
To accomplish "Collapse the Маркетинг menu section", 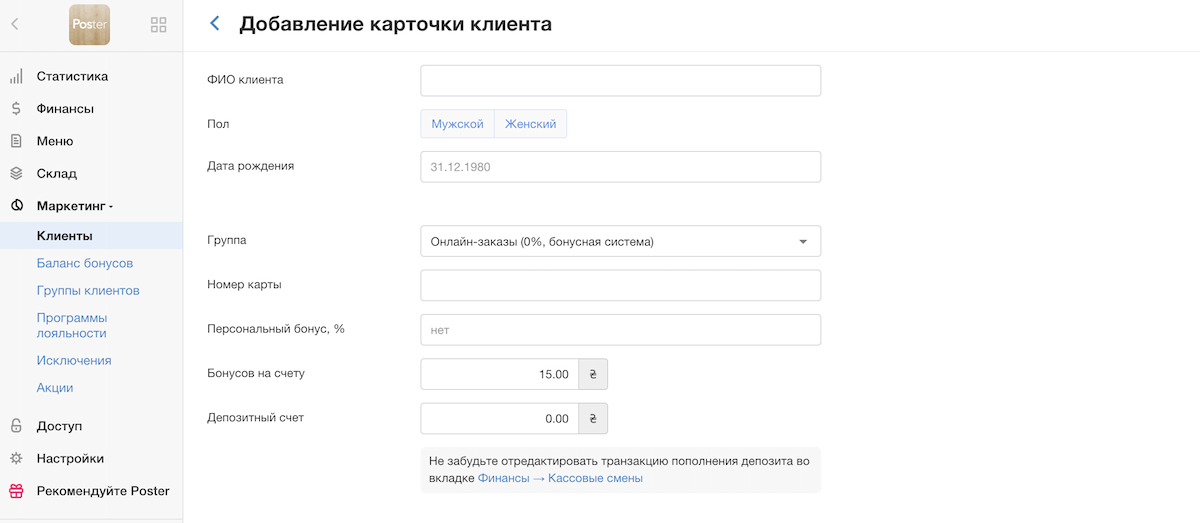I will point(75,206).
